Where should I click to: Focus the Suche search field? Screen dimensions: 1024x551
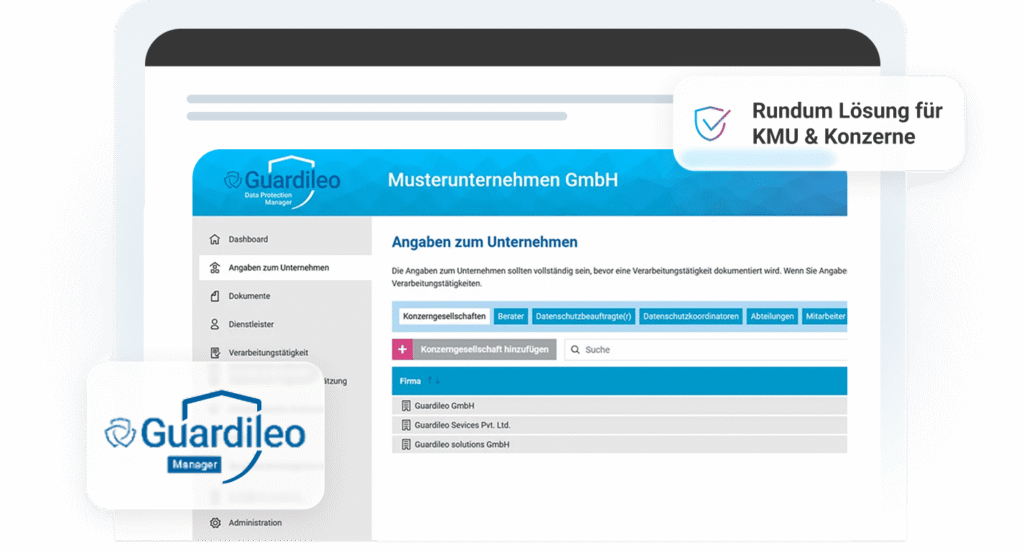706,350
